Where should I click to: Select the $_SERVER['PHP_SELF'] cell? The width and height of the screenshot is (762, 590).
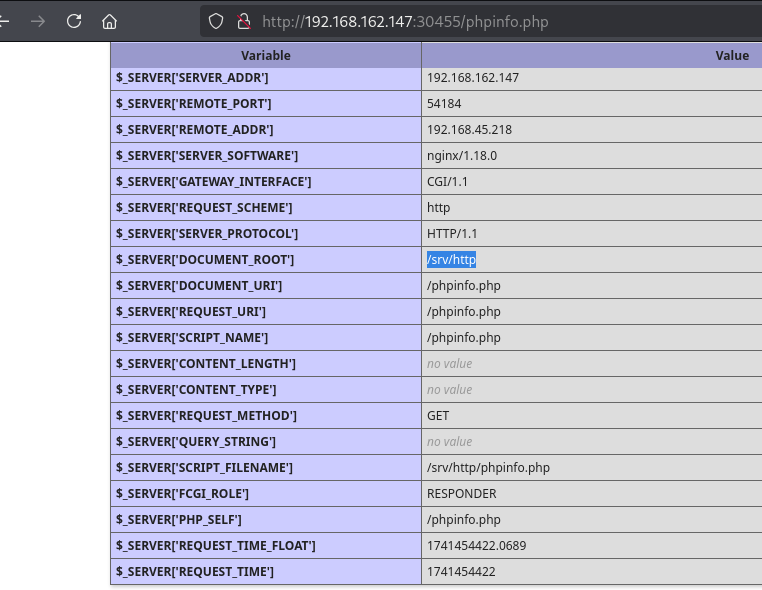click(266, 520)
